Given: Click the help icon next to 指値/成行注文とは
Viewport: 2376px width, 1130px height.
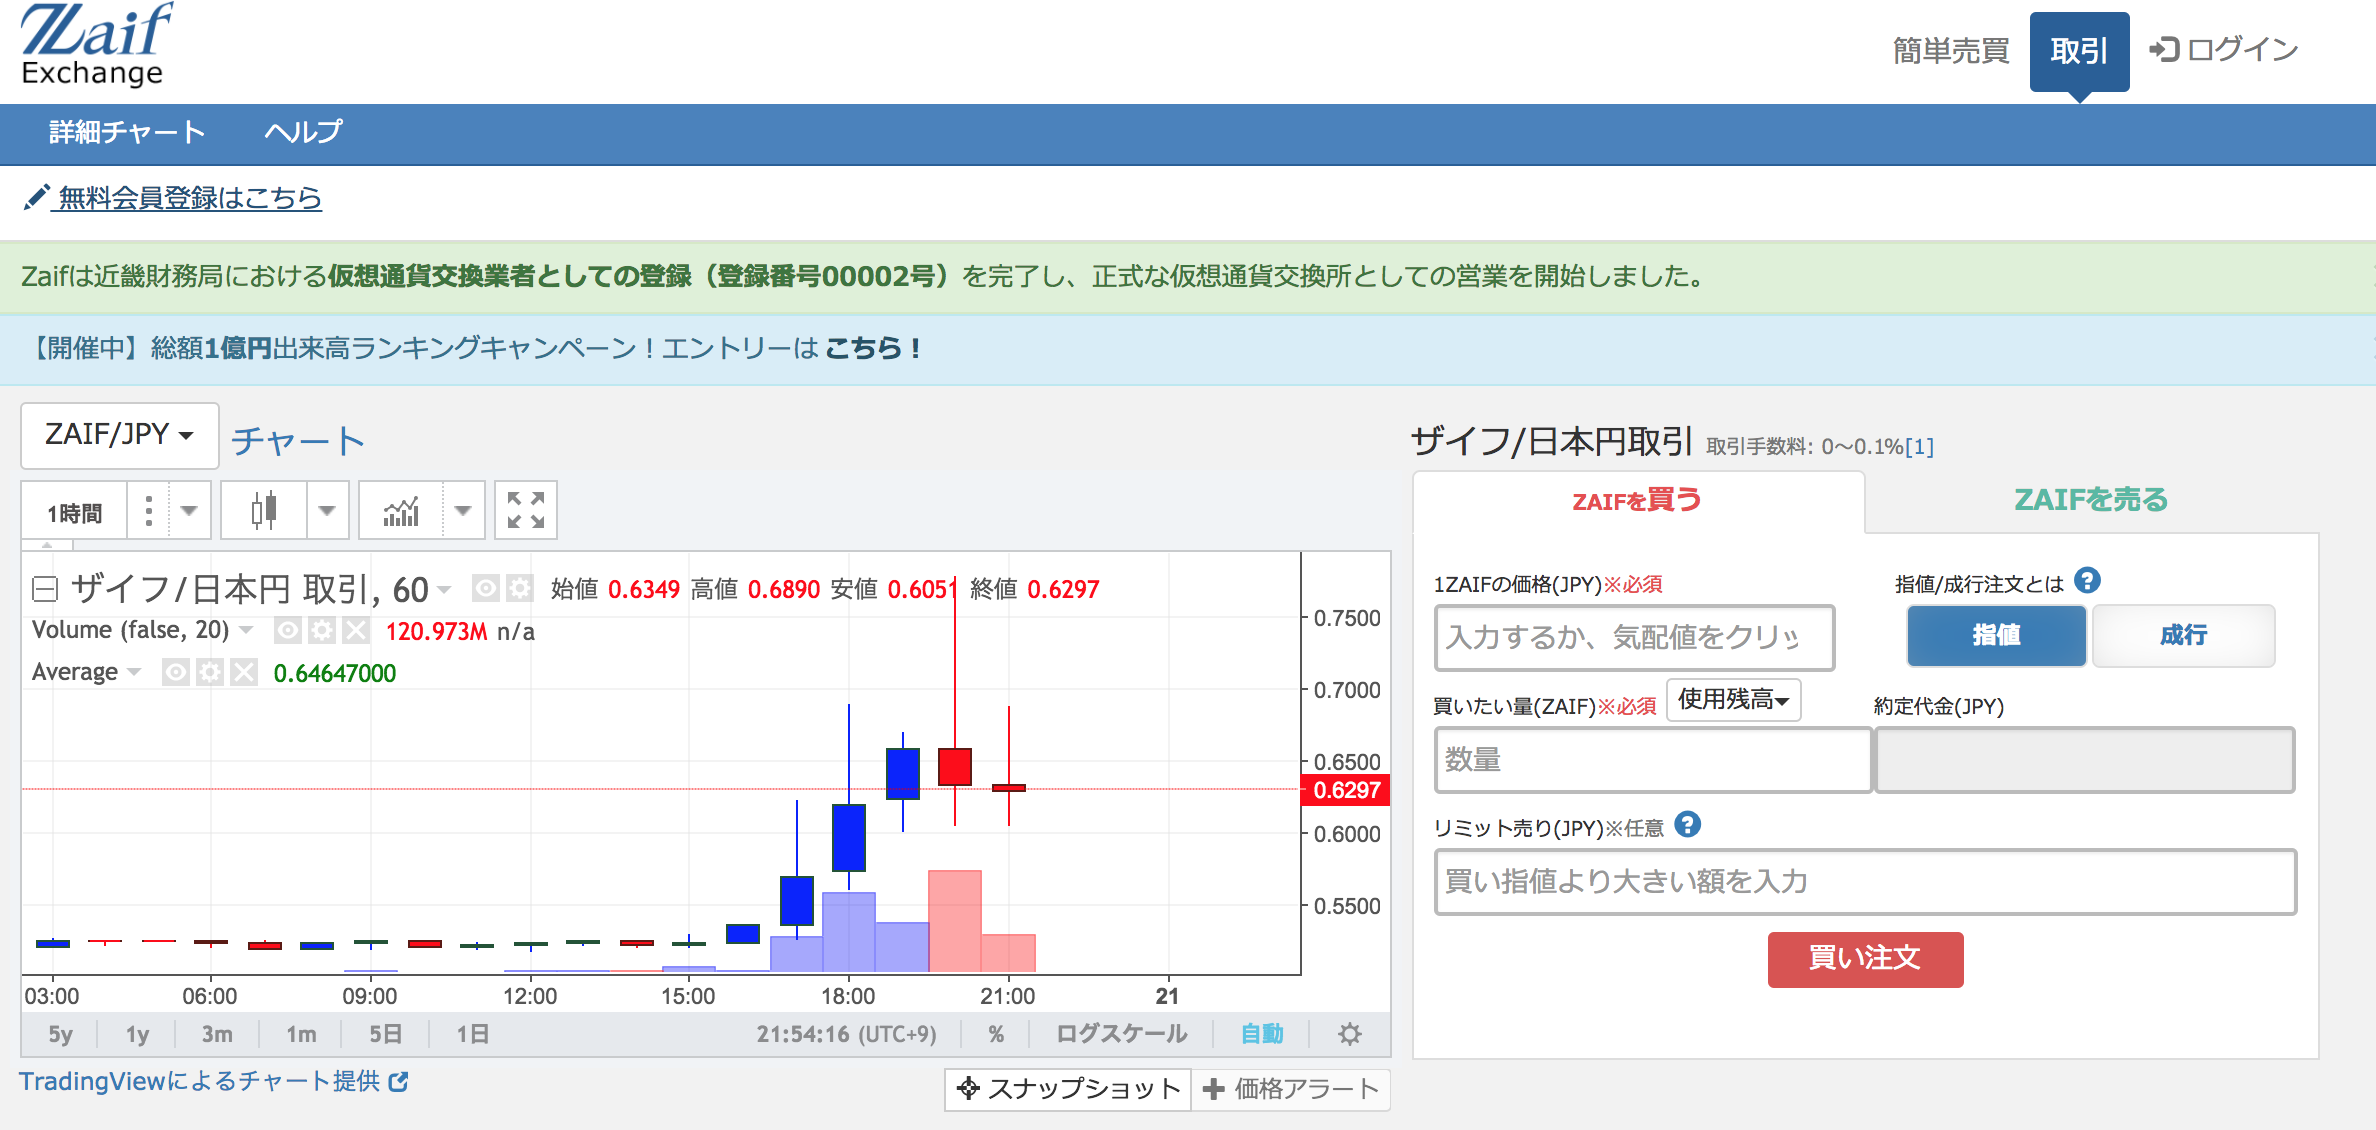Looking at the screenshot, I should point(2087,580).
